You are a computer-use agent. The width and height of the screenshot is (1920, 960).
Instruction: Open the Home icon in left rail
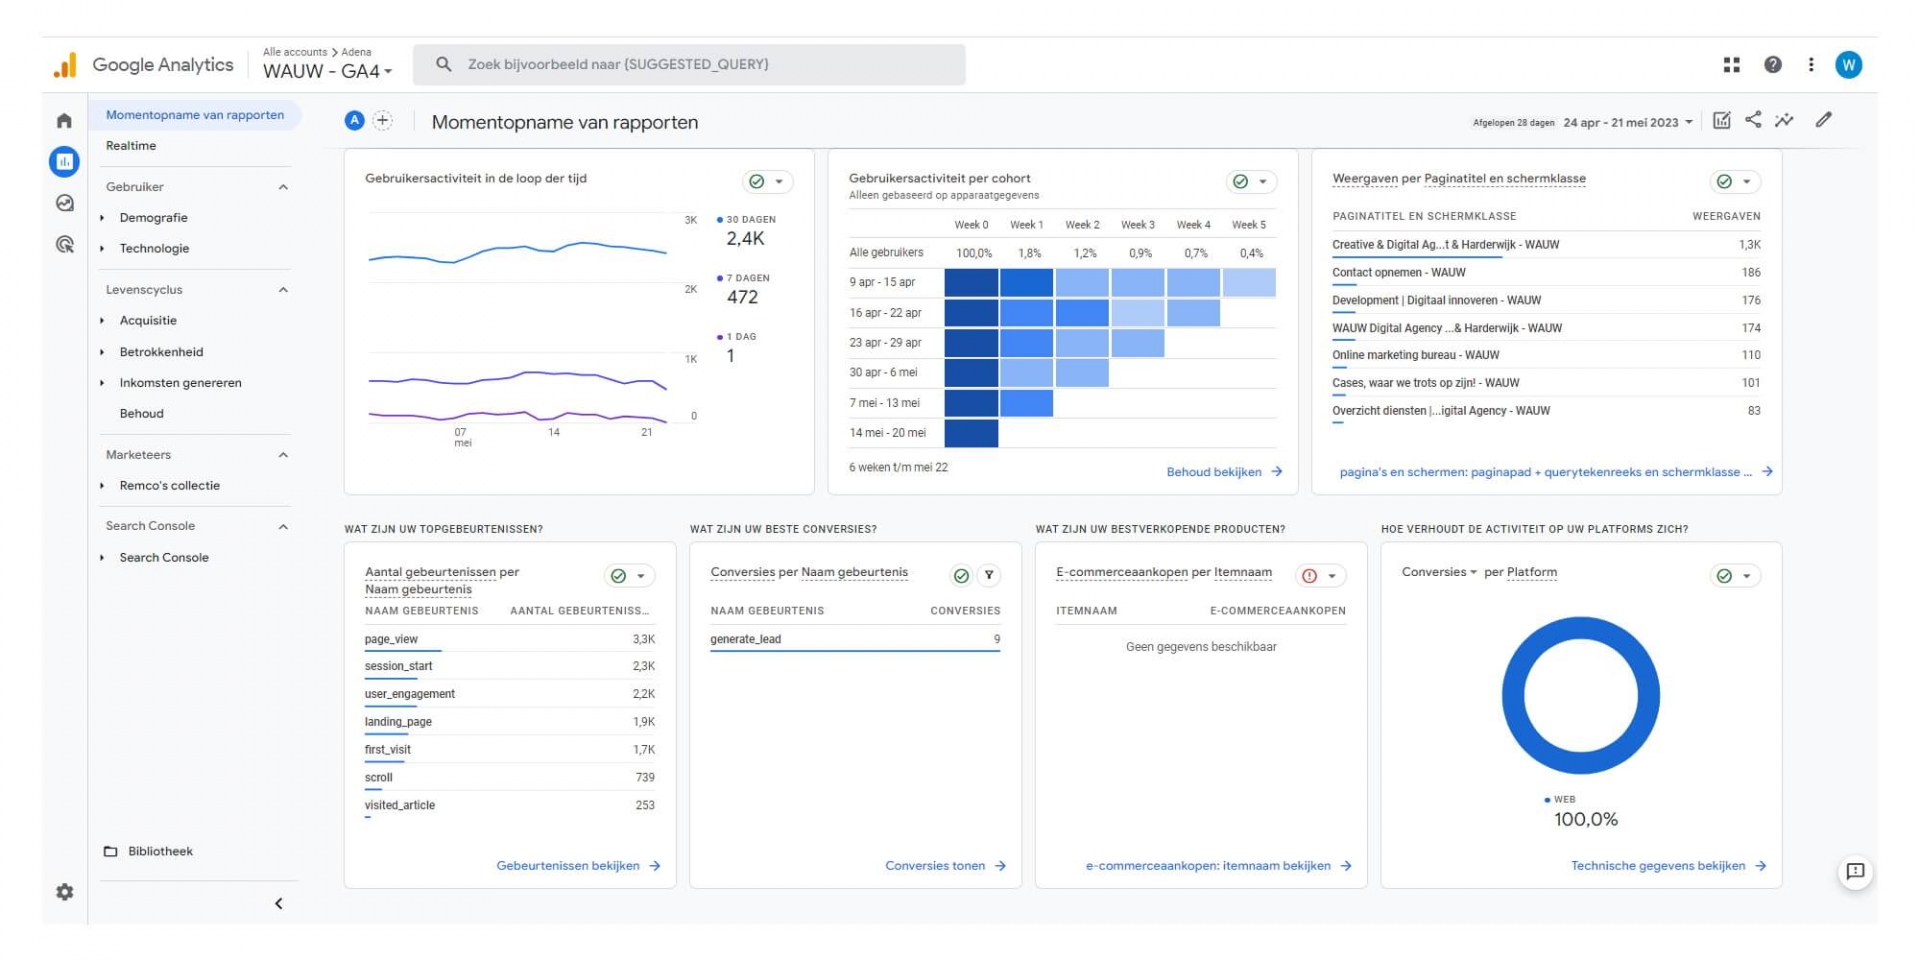(x=64, y=121)
